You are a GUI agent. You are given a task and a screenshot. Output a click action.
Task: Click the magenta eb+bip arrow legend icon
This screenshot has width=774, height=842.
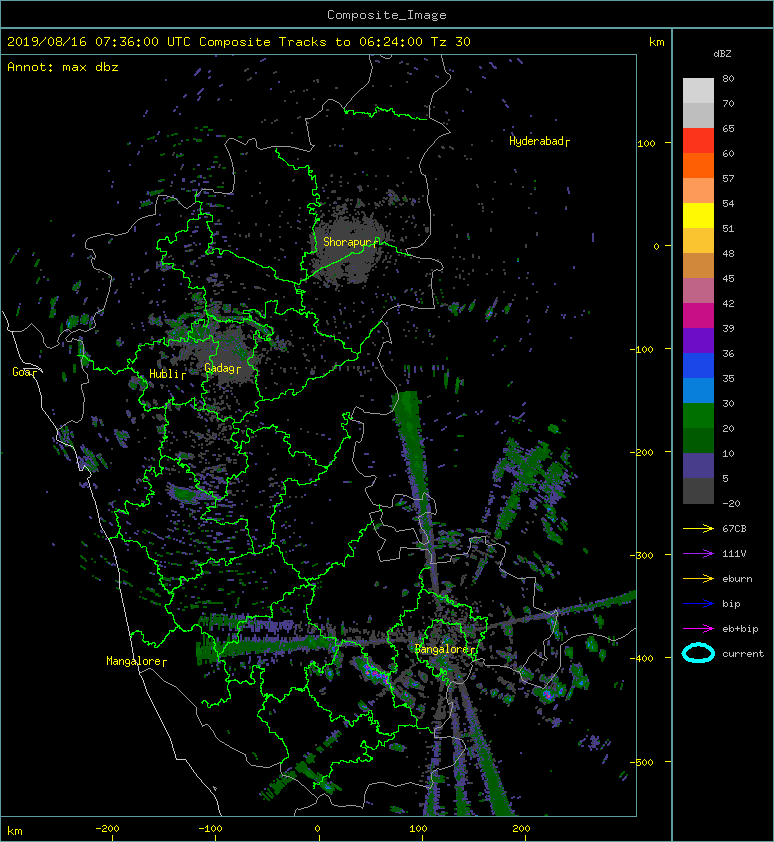(698, 628)
